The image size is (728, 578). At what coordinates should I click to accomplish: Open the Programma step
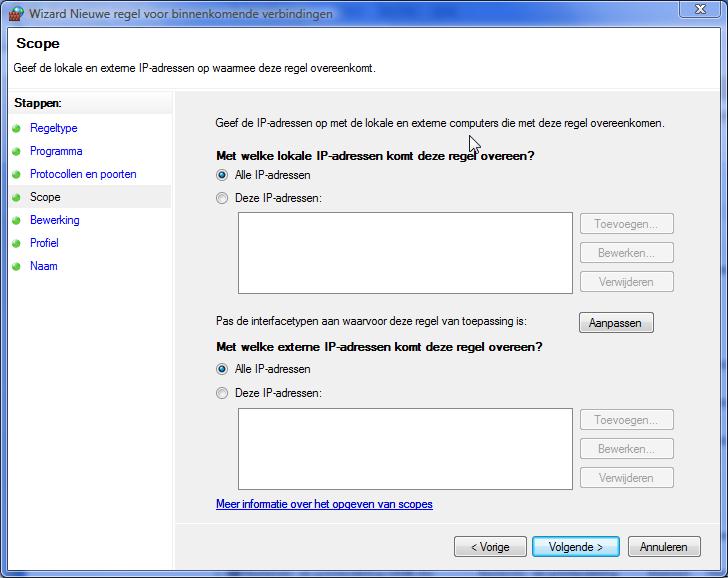click(x=56, y=151)
